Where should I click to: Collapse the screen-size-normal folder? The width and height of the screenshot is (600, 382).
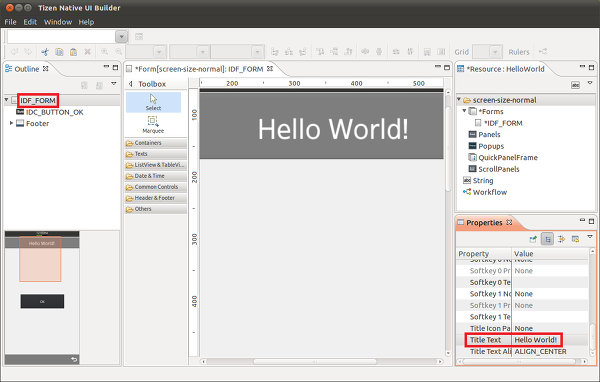459,100
